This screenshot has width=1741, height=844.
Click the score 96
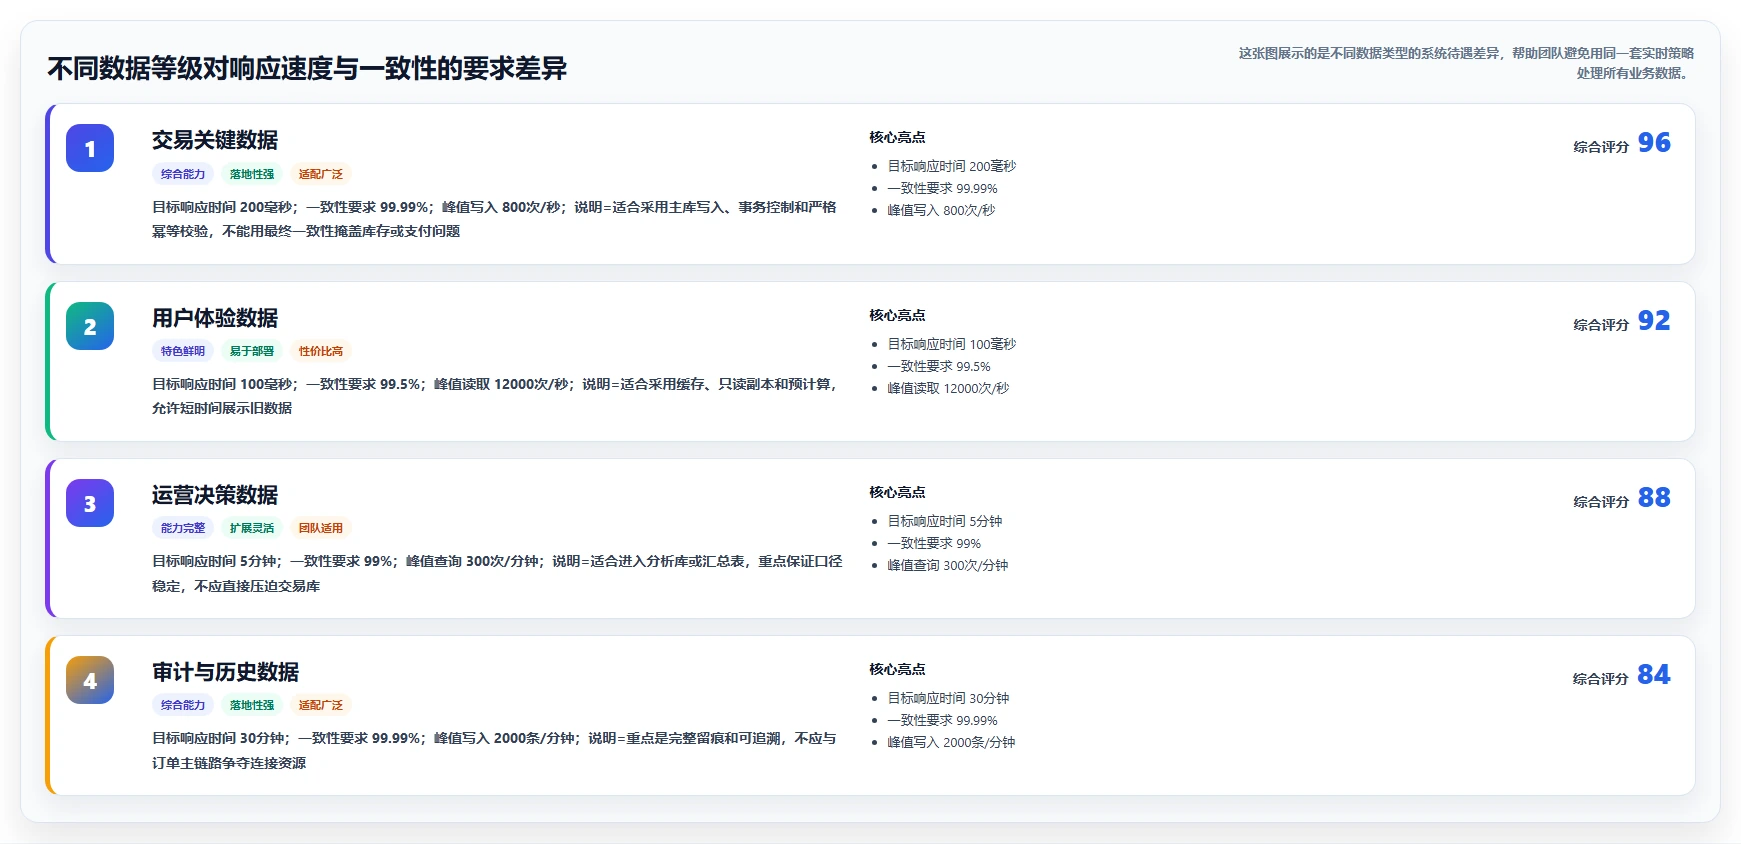click(1654, 143)
